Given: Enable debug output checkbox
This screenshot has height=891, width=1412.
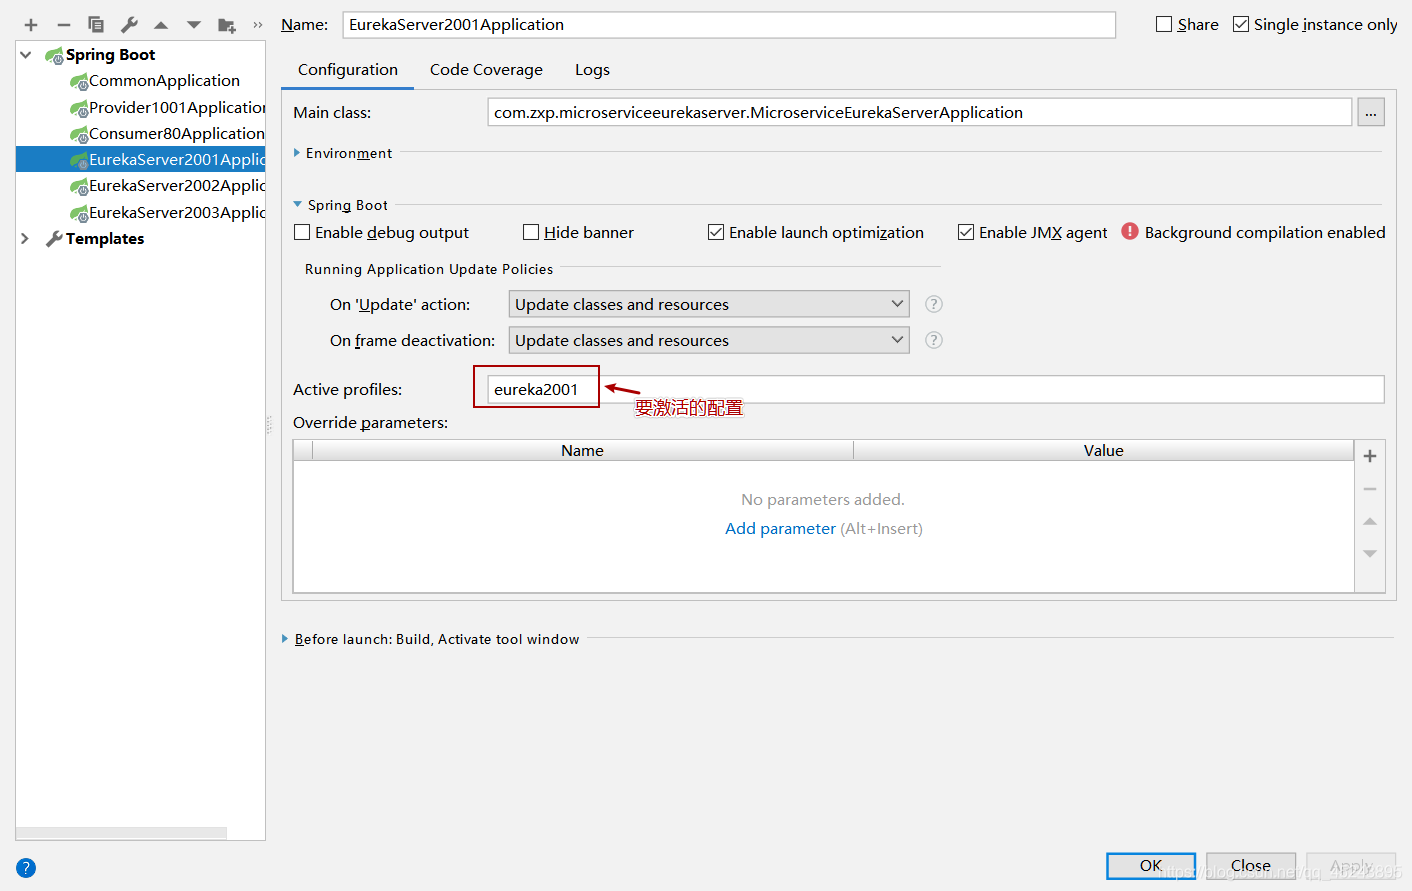Looking at the screenshot, I should 302,232.
